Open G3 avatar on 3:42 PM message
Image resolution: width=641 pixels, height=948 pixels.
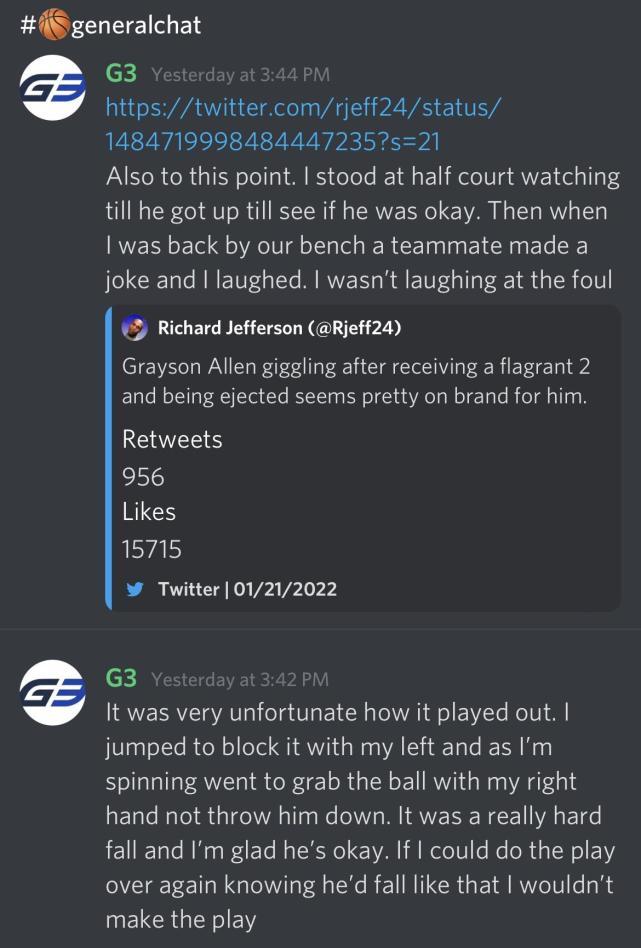coord(53,692)
